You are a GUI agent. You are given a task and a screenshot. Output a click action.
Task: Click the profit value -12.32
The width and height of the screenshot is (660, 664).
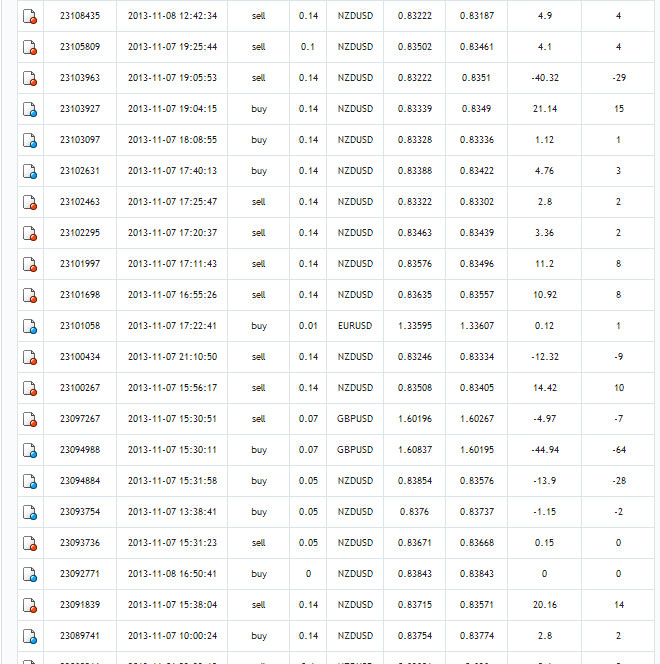545,357
